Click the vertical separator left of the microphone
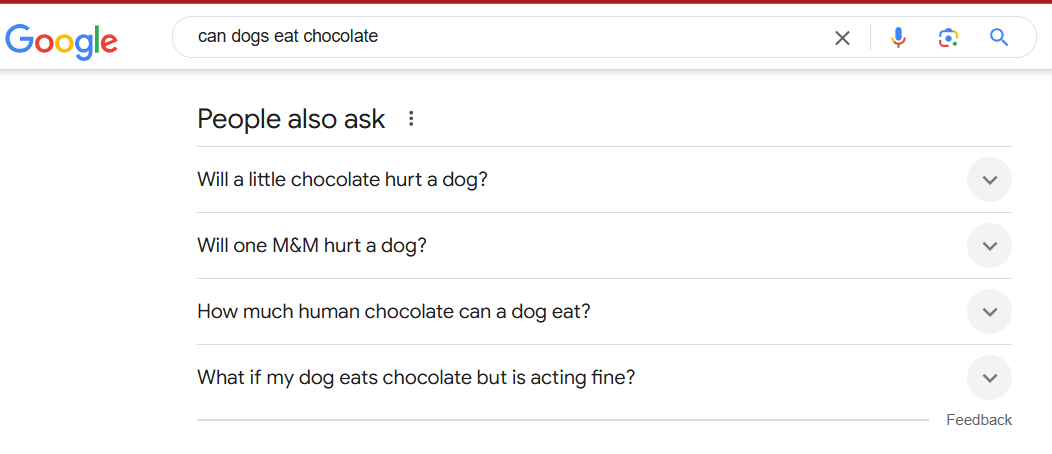 pos(871,38)
